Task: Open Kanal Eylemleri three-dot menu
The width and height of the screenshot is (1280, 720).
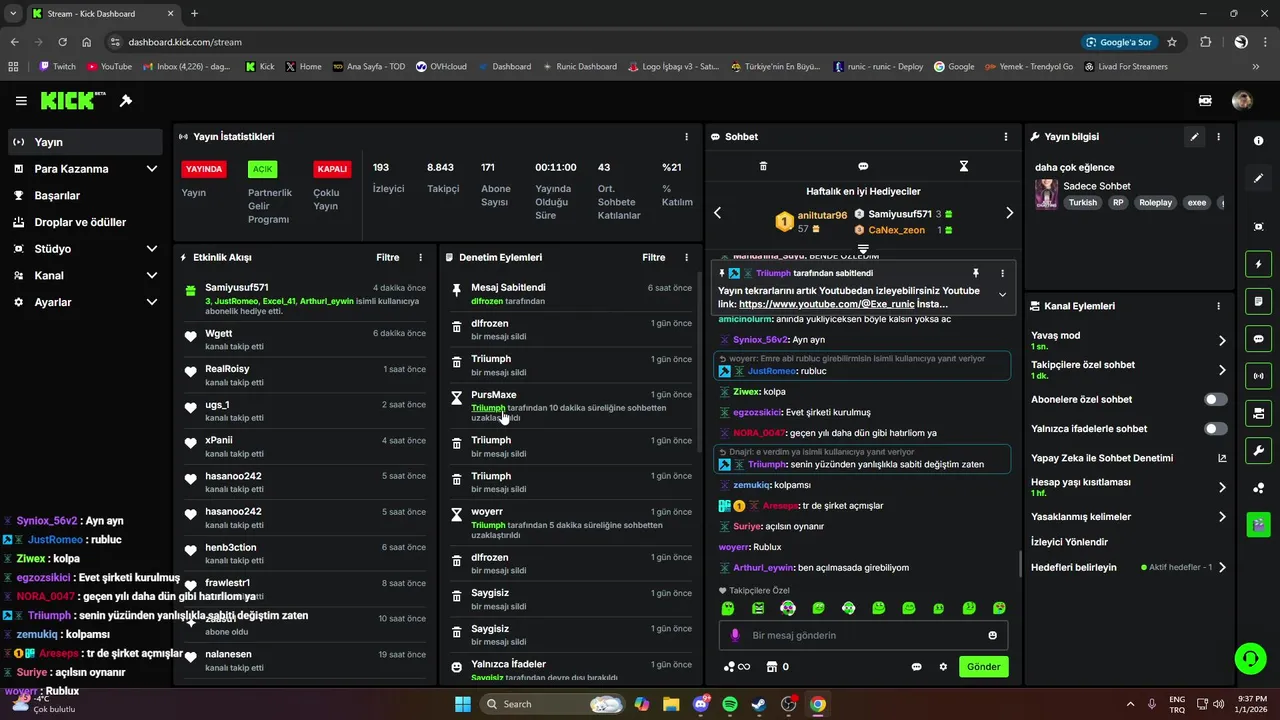Action: pyautogui.click(x=1218, y=306)
